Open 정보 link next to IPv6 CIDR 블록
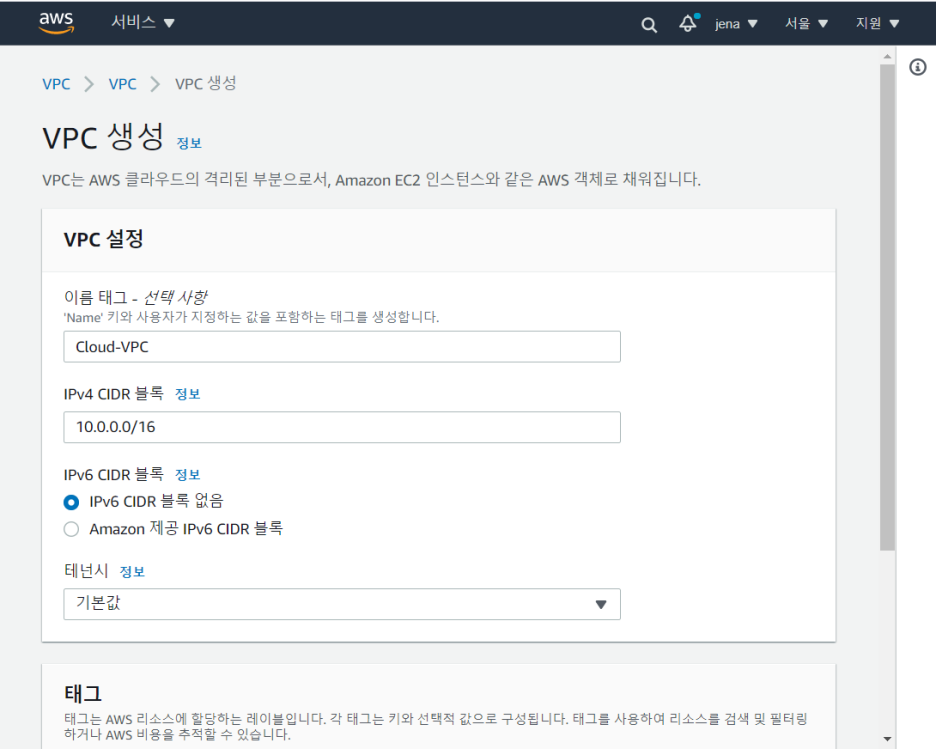This screenshot has height=749, width=936. tap(187, 474)
